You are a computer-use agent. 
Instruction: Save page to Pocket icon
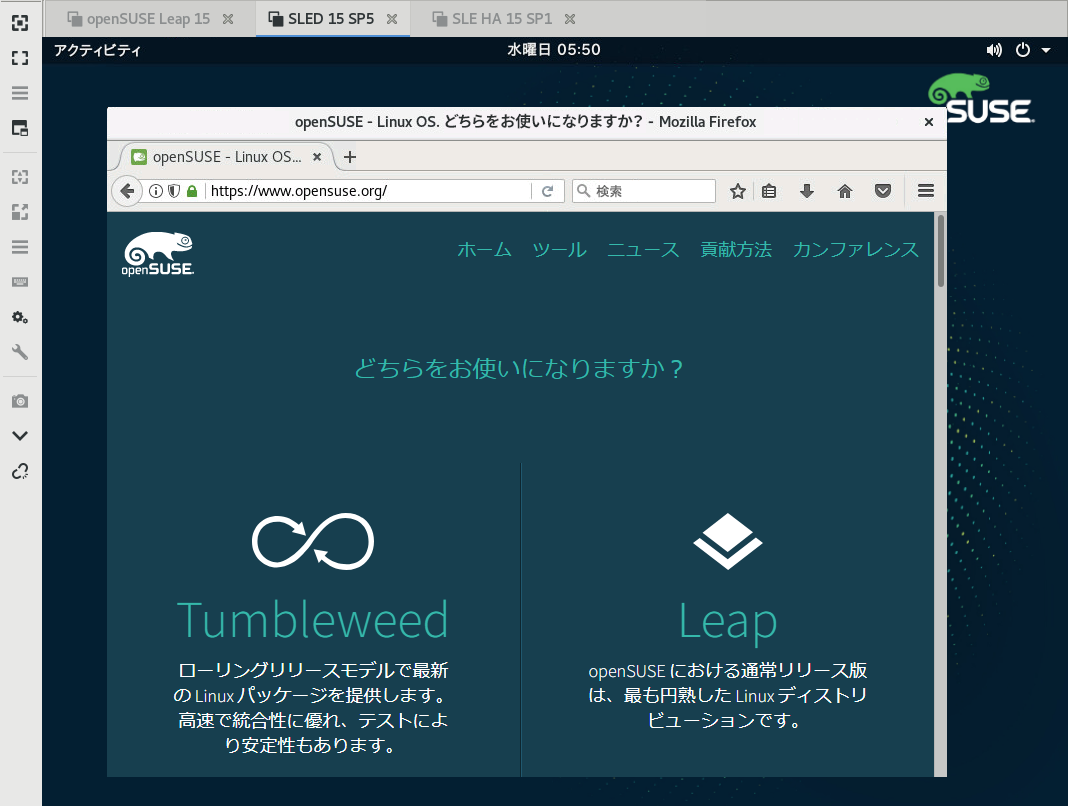point(883,191)
